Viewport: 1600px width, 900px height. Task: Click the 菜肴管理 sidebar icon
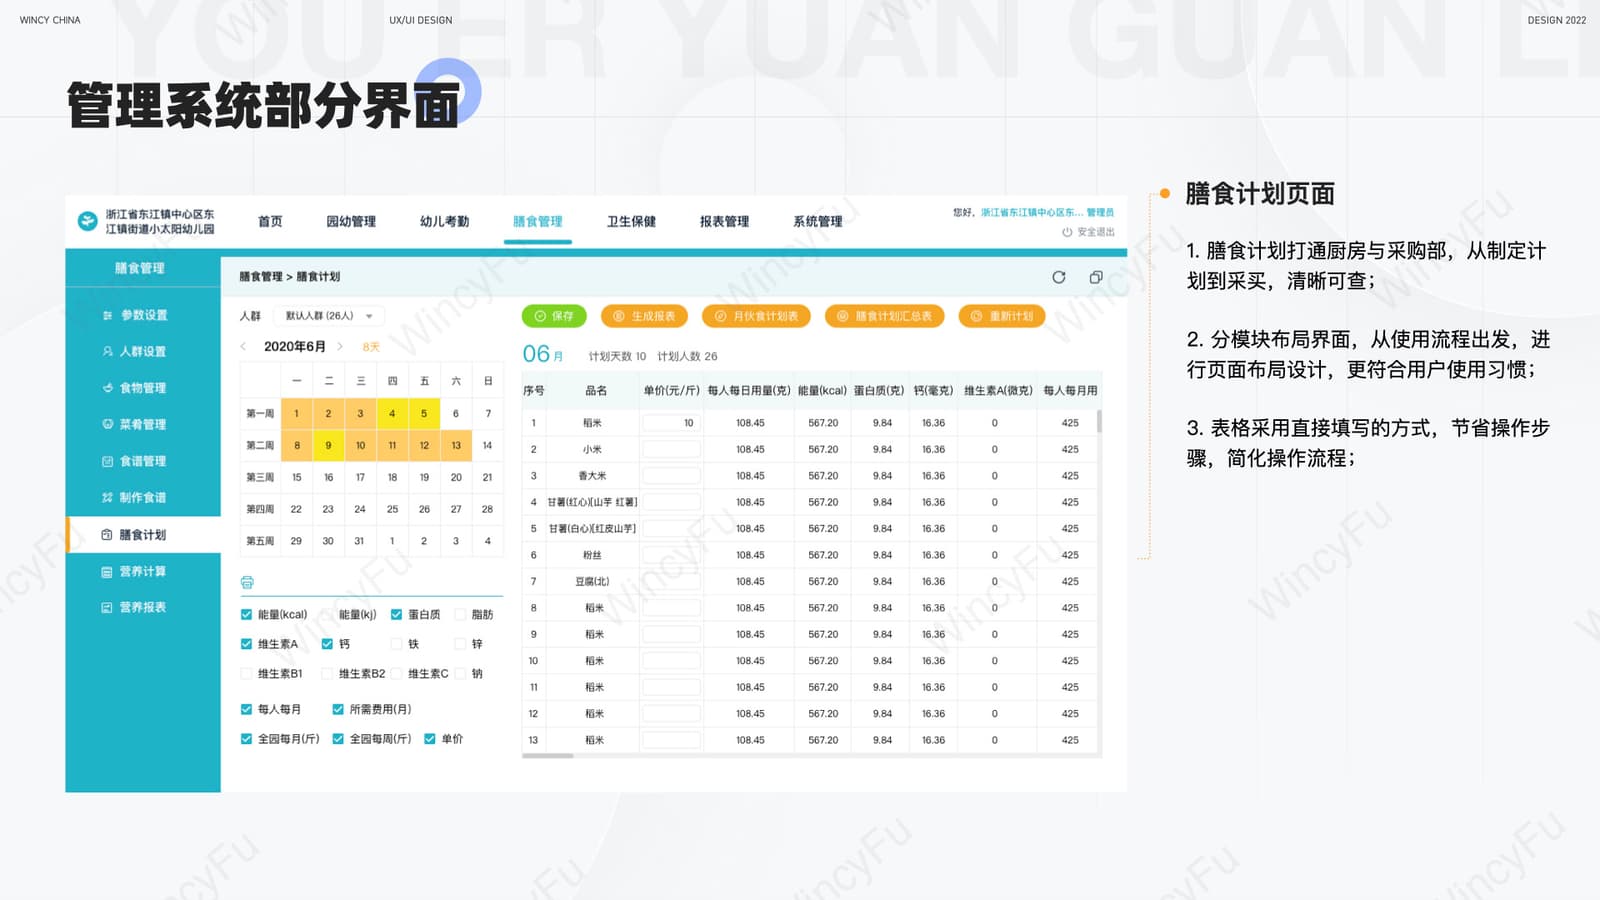[x=107, y=424]
